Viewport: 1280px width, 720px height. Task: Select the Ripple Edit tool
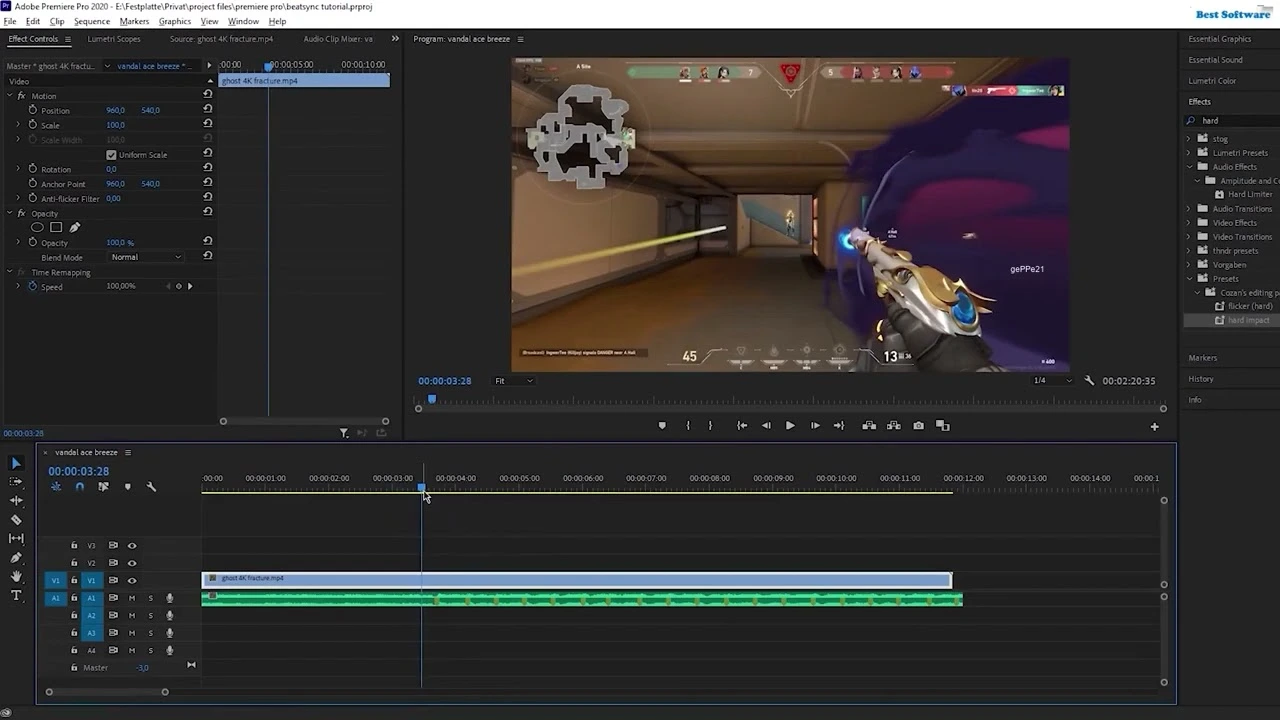15,500
